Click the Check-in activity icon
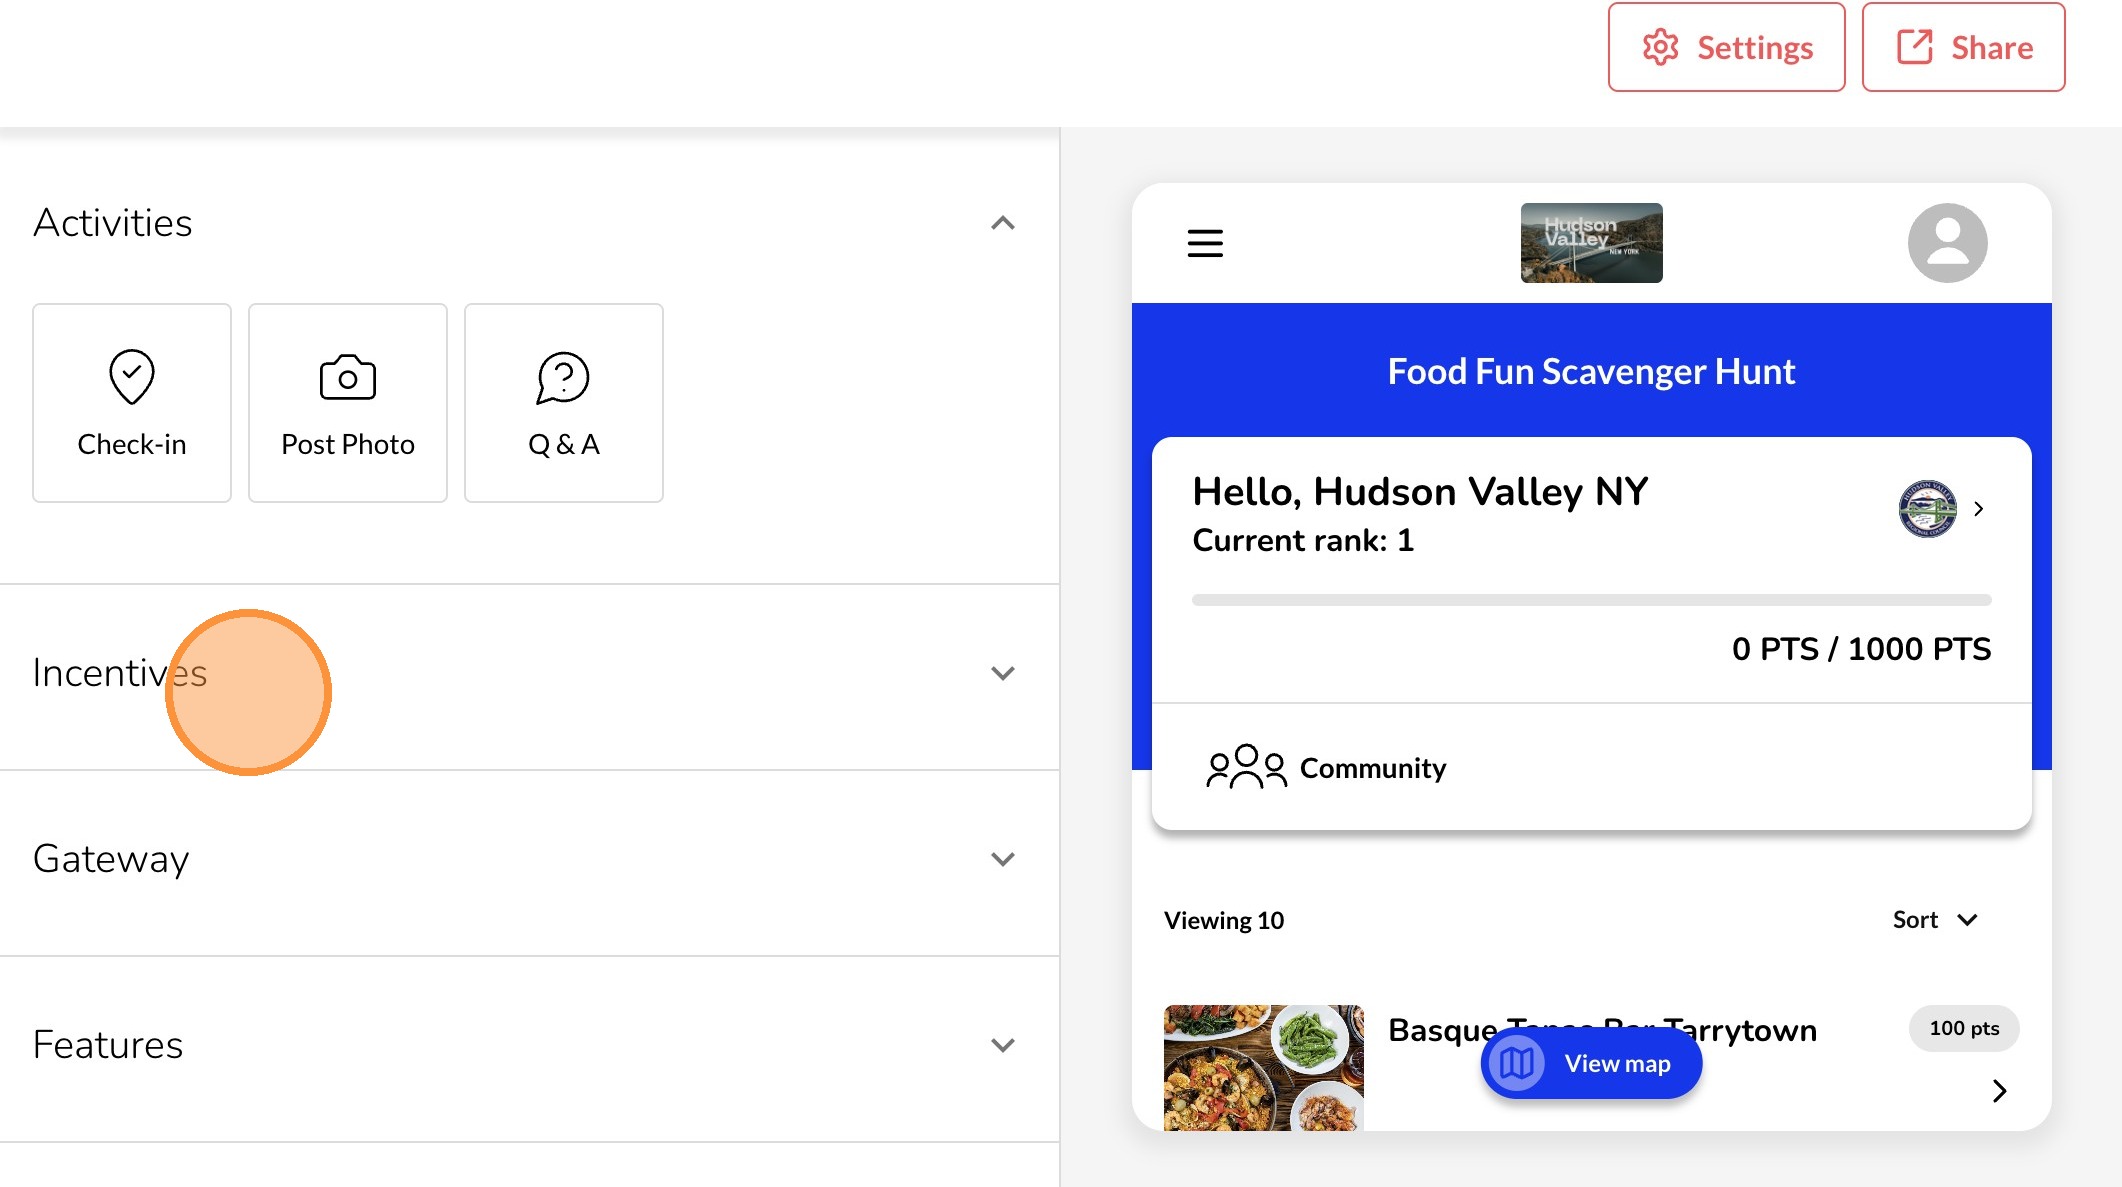 [132, 378]
